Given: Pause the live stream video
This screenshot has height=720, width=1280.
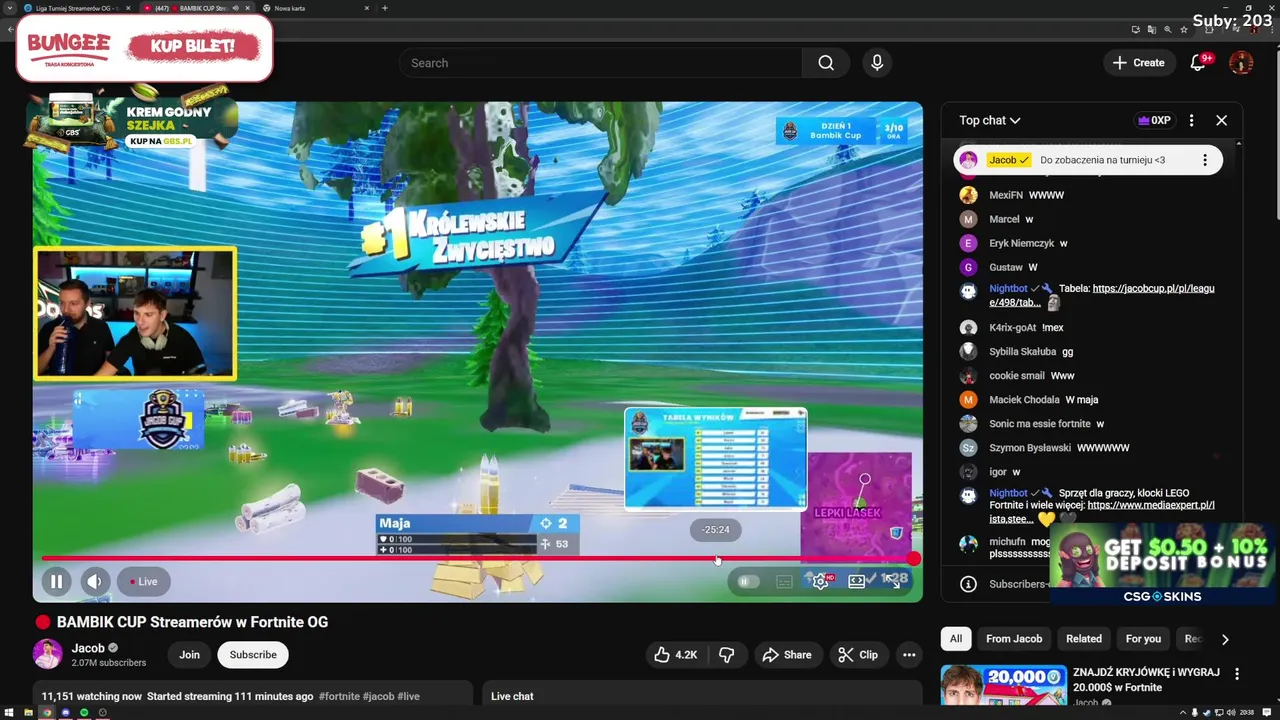Looking at the screenshot, I should pos(56,581).
